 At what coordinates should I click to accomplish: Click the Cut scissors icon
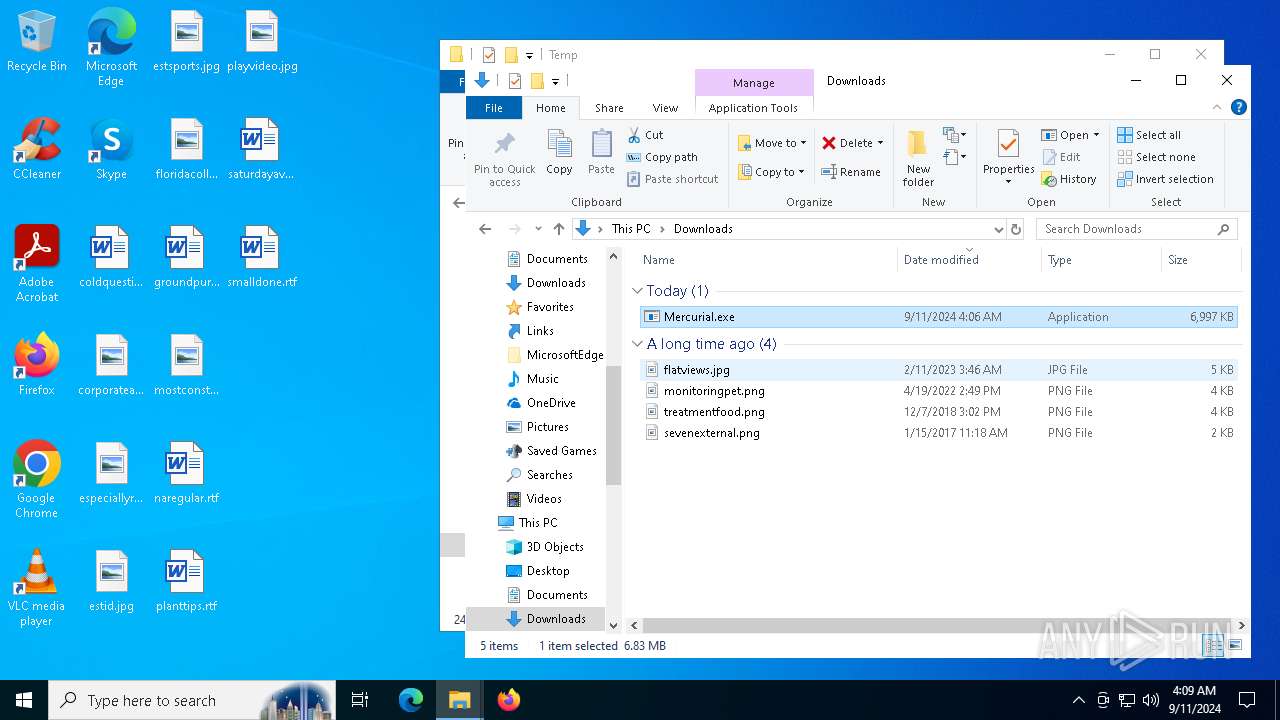point(634,135)
